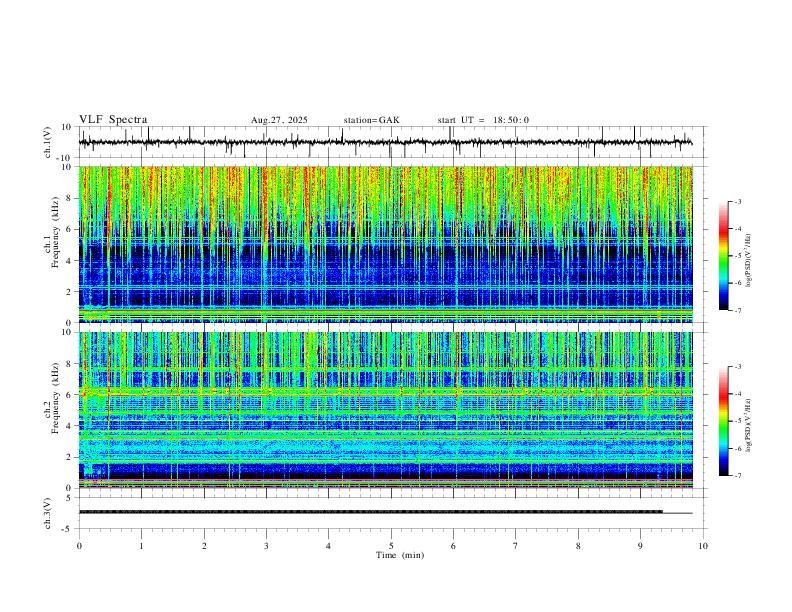This screenshot has height=612, width=792.
Task: Click the "station=GAK" header label
Action: pos(372,120)
